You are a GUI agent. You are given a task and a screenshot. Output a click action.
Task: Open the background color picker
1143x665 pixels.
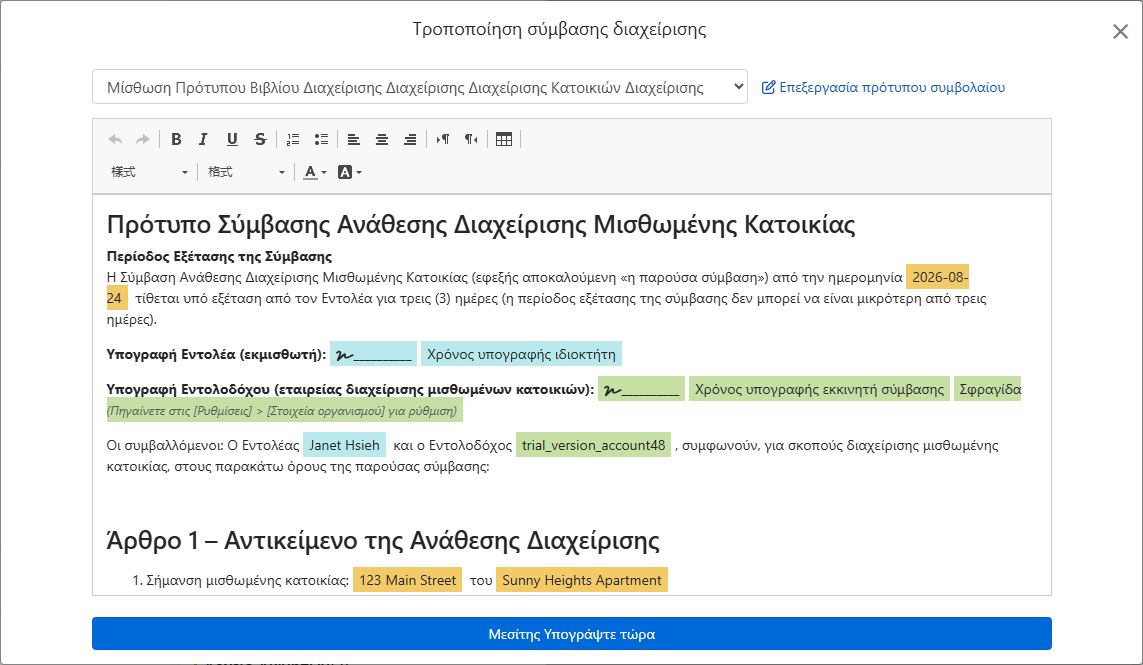coord(350,172)
